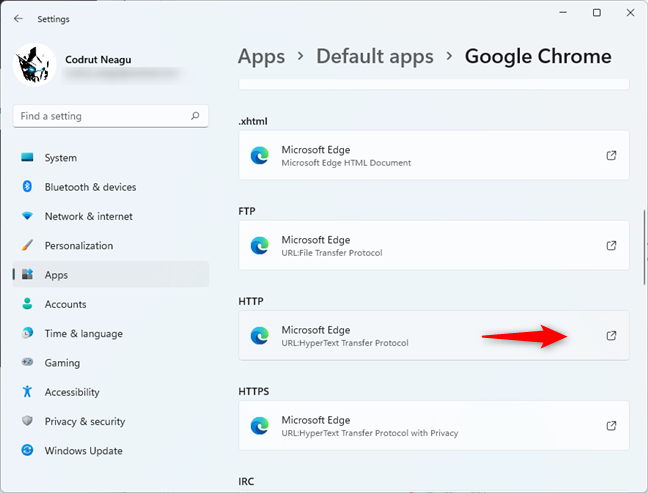Change the .xhtml default Microsoft Edge card
Screen dimensions: 648x493
(x=434, y=155)
